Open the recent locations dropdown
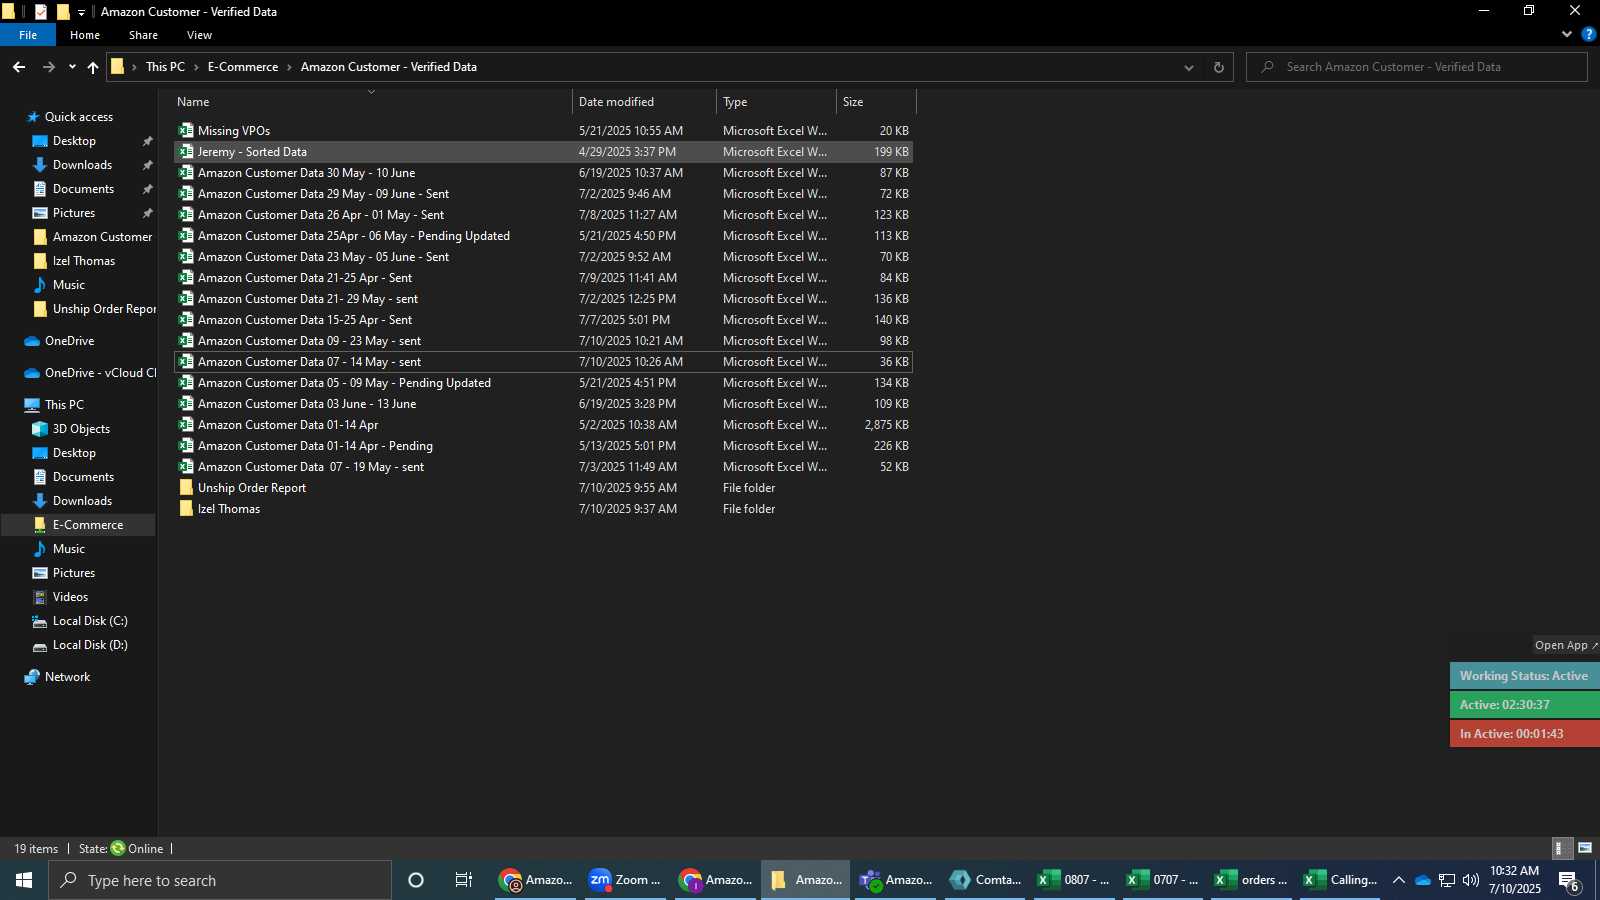The image size is (1600, 900). click(72, 67)
